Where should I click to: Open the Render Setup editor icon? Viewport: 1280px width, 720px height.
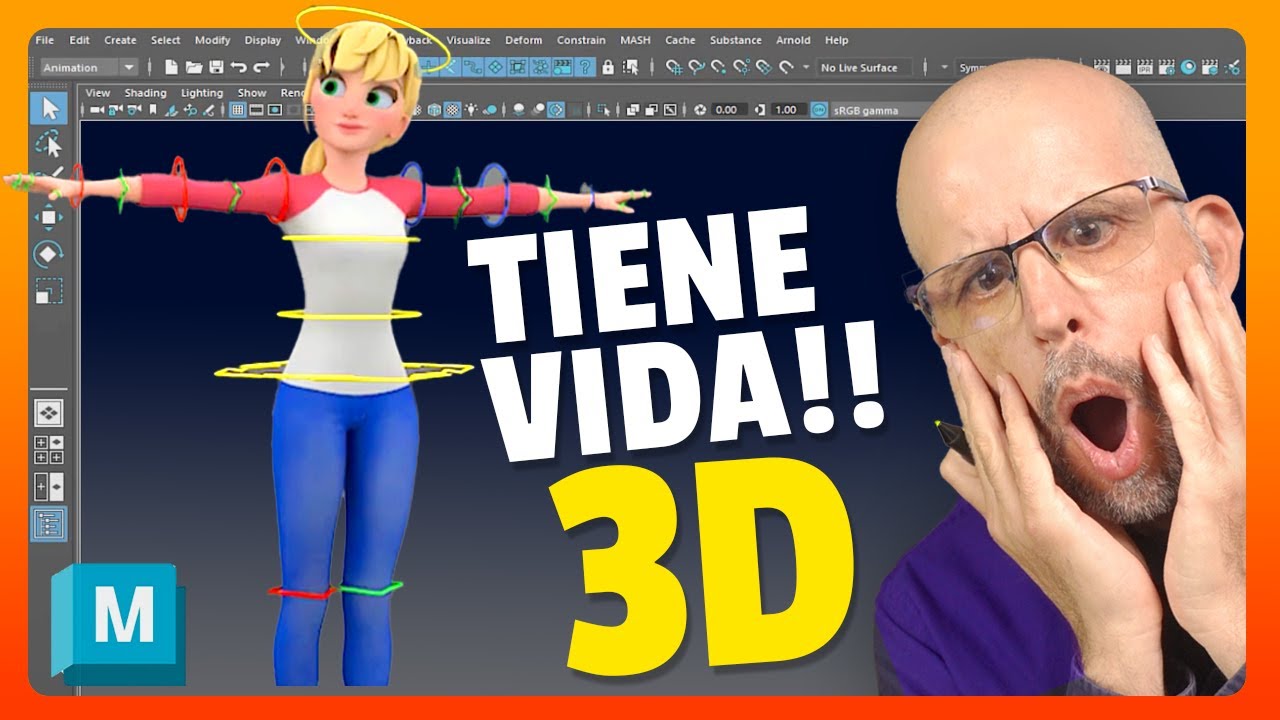(x=1210, y=67)
